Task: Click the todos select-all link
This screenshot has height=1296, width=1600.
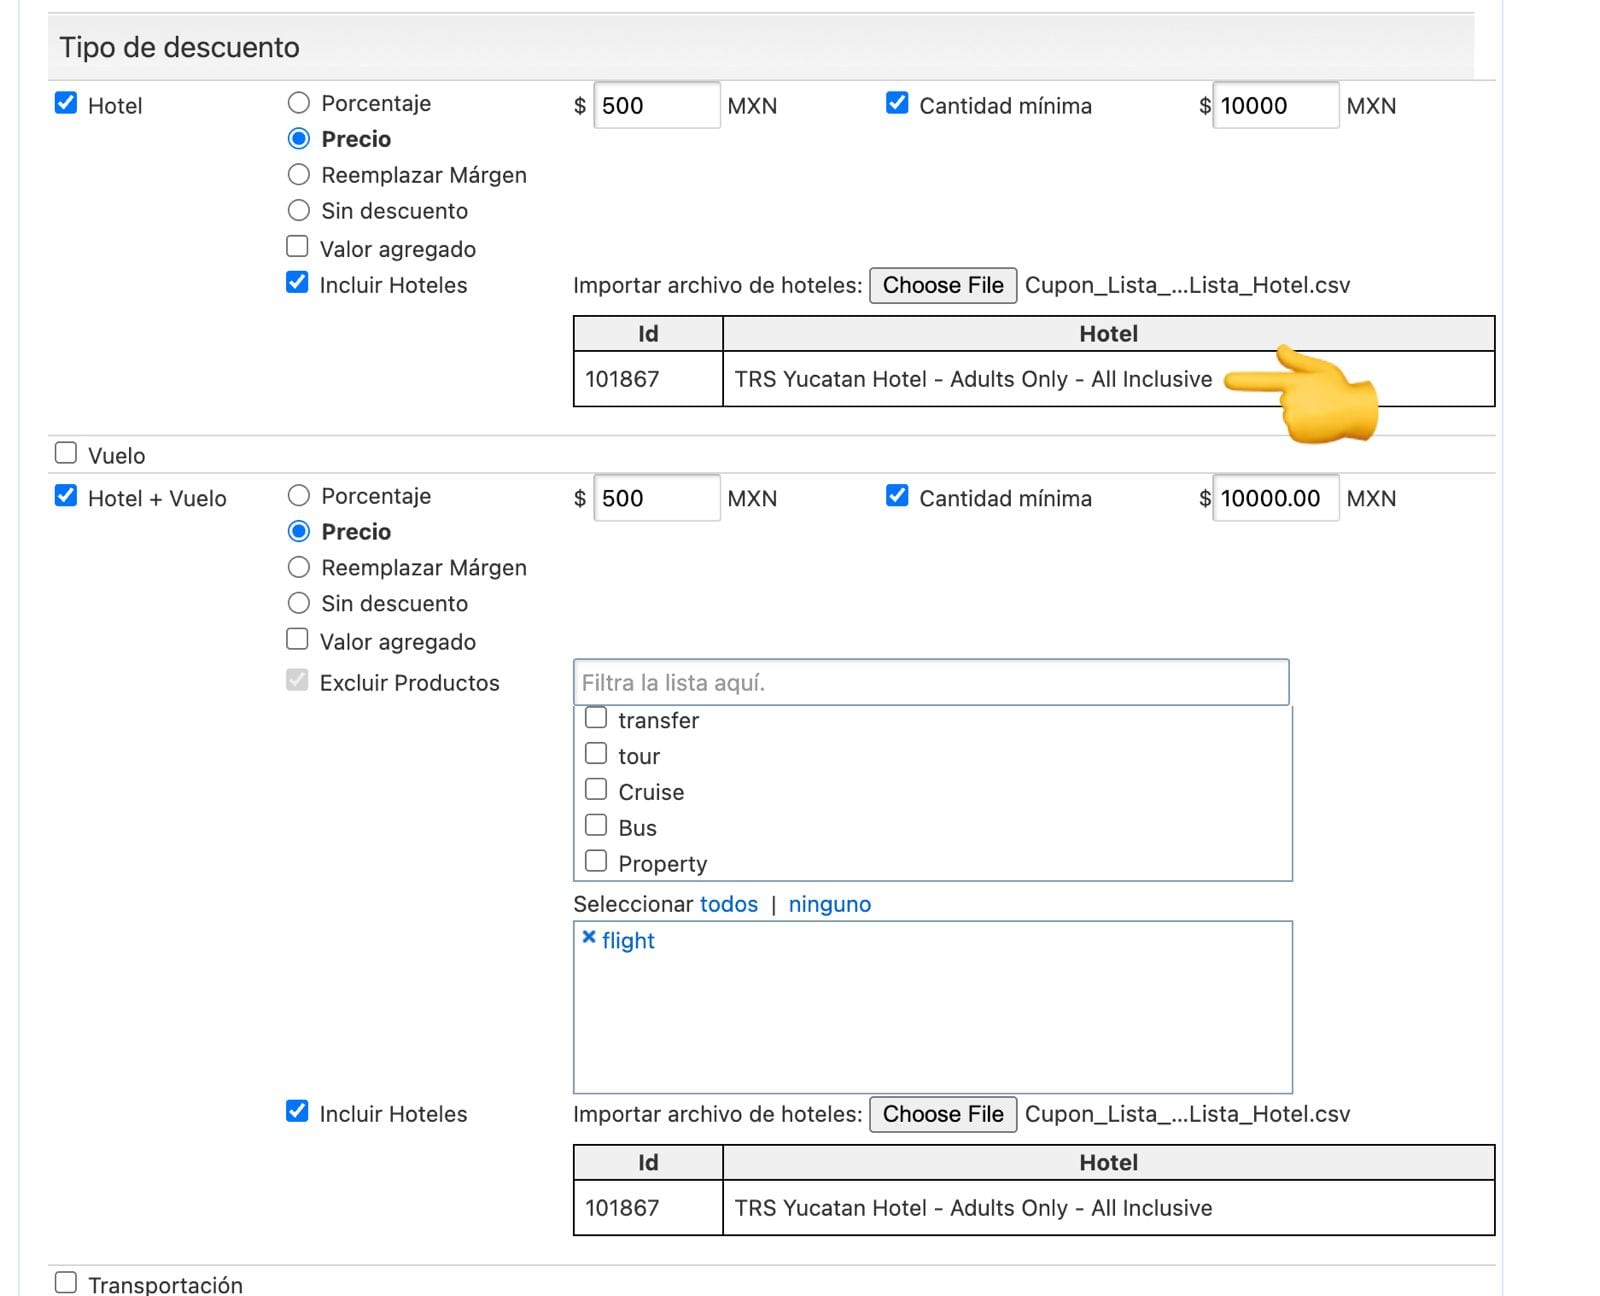Action: coord(729,904)
